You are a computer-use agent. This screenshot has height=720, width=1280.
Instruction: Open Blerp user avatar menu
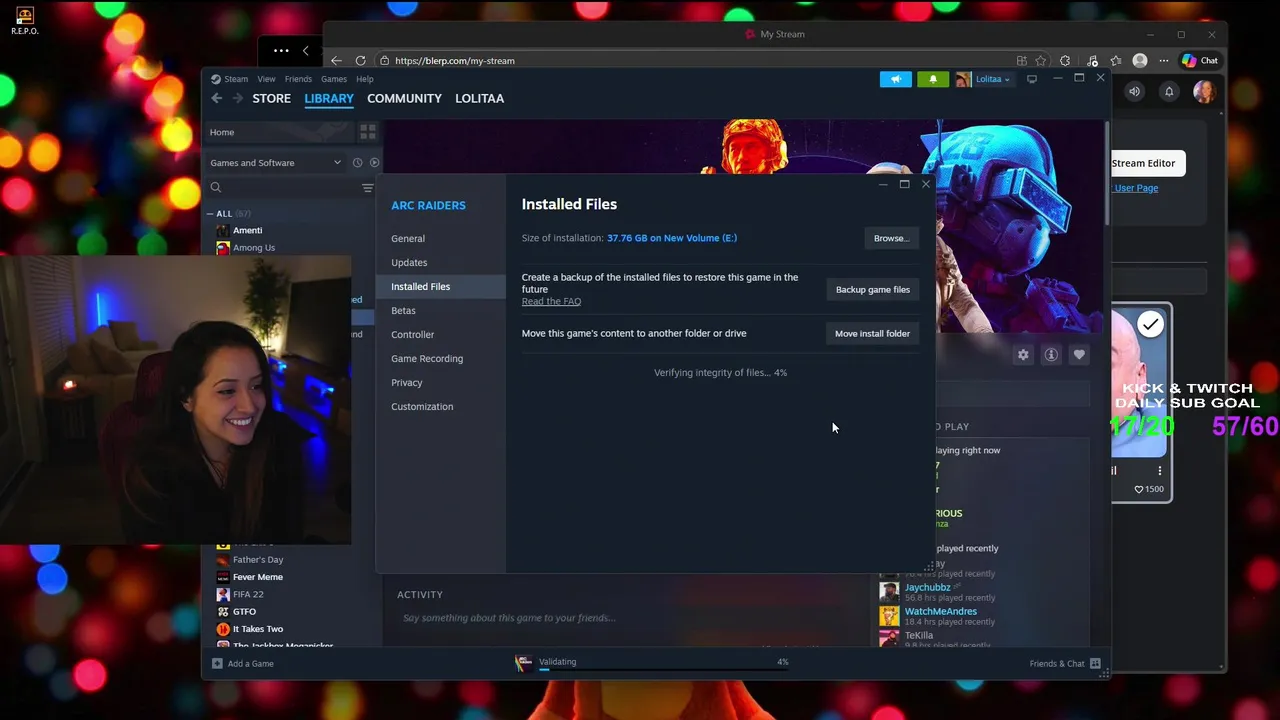click(x=1204, y=92)
